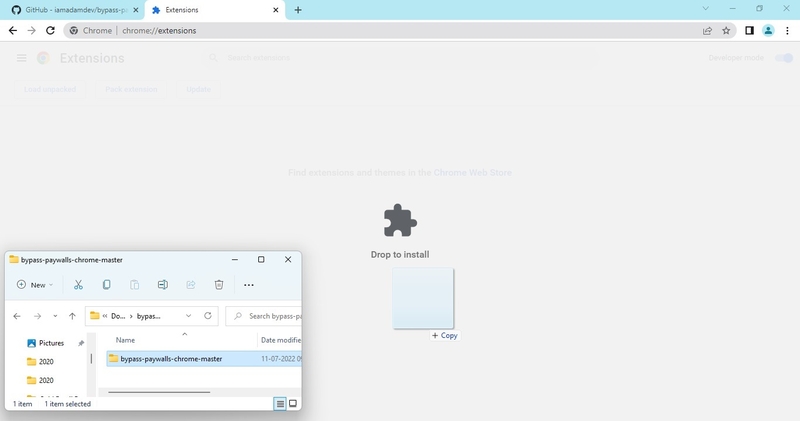Click the Search extensions field
The width and height of the screenshot is (800, 421).
point(401,58)
